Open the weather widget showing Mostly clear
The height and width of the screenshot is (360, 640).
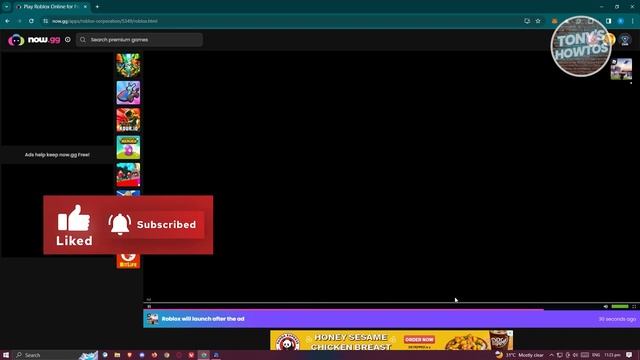click(519, 355)
